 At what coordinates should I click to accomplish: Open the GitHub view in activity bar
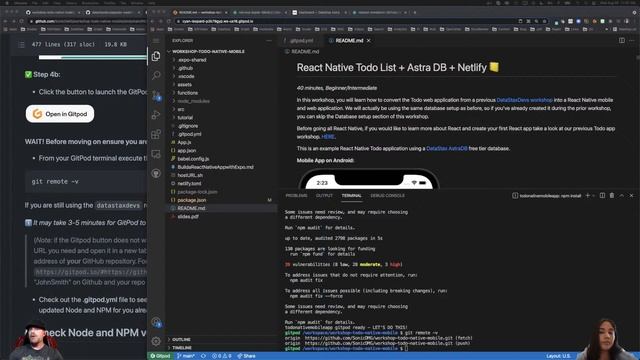tap(156, 173)
